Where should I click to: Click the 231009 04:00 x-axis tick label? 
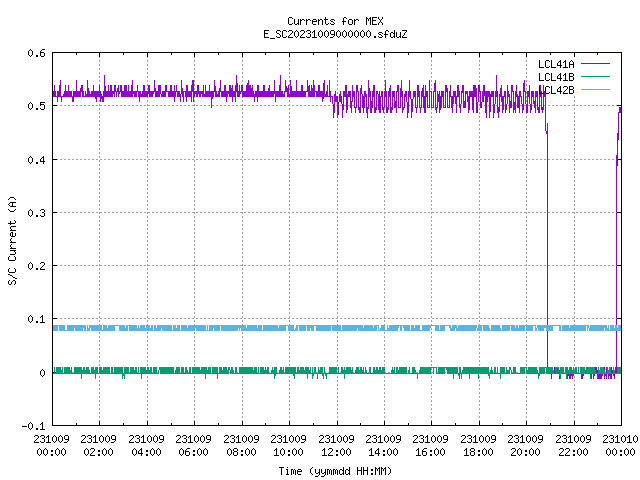[146, 445]
